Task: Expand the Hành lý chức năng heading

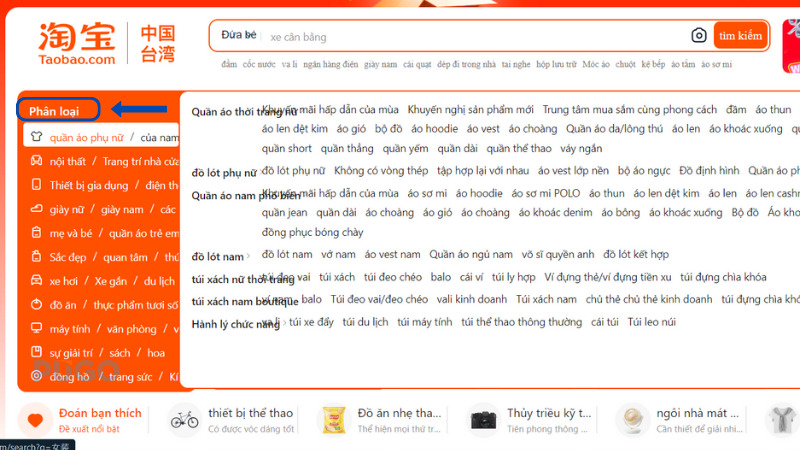Action: click(x=235, y=324)
